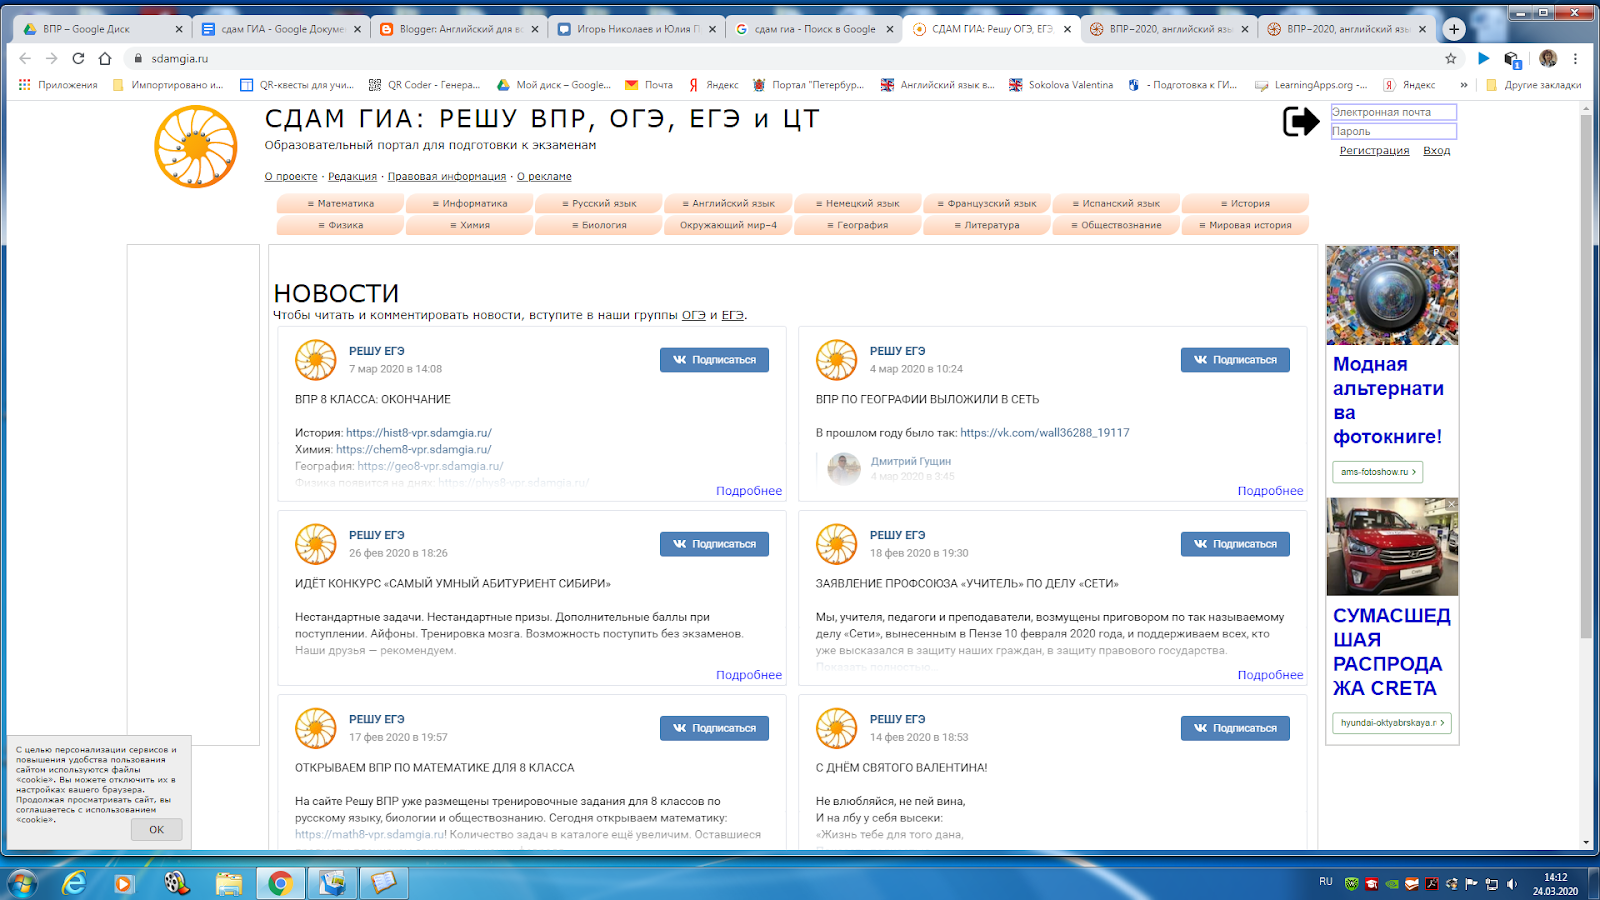This screenshot has width=1600, height=900.
Task: Click the Электронная почта field
Action: tap(1393, 112)
